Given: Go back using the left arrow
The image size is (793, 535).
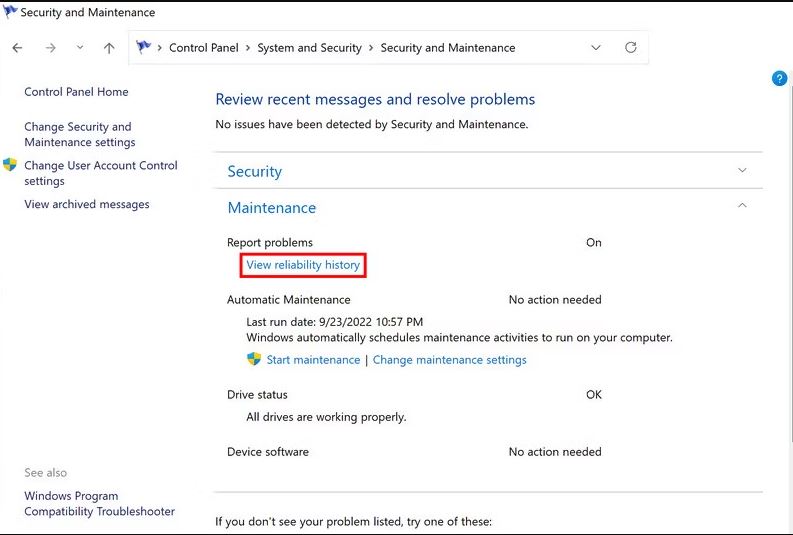Looking at the screenshot, I should click(17, 48).
